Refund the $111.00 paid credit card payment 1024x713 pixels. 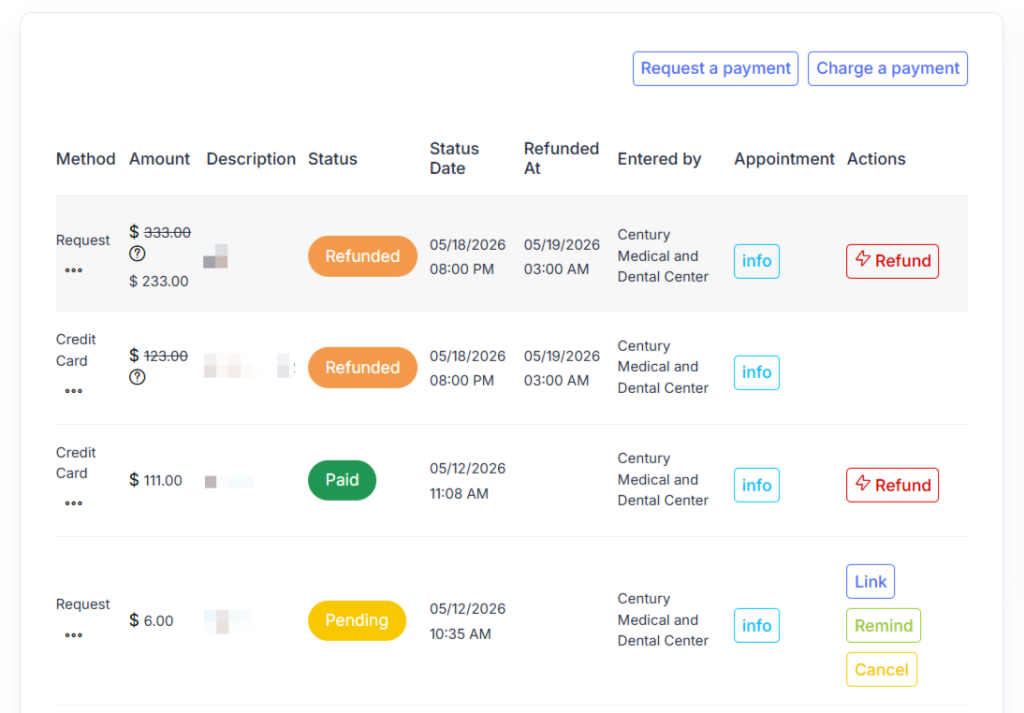click(892, 485)
